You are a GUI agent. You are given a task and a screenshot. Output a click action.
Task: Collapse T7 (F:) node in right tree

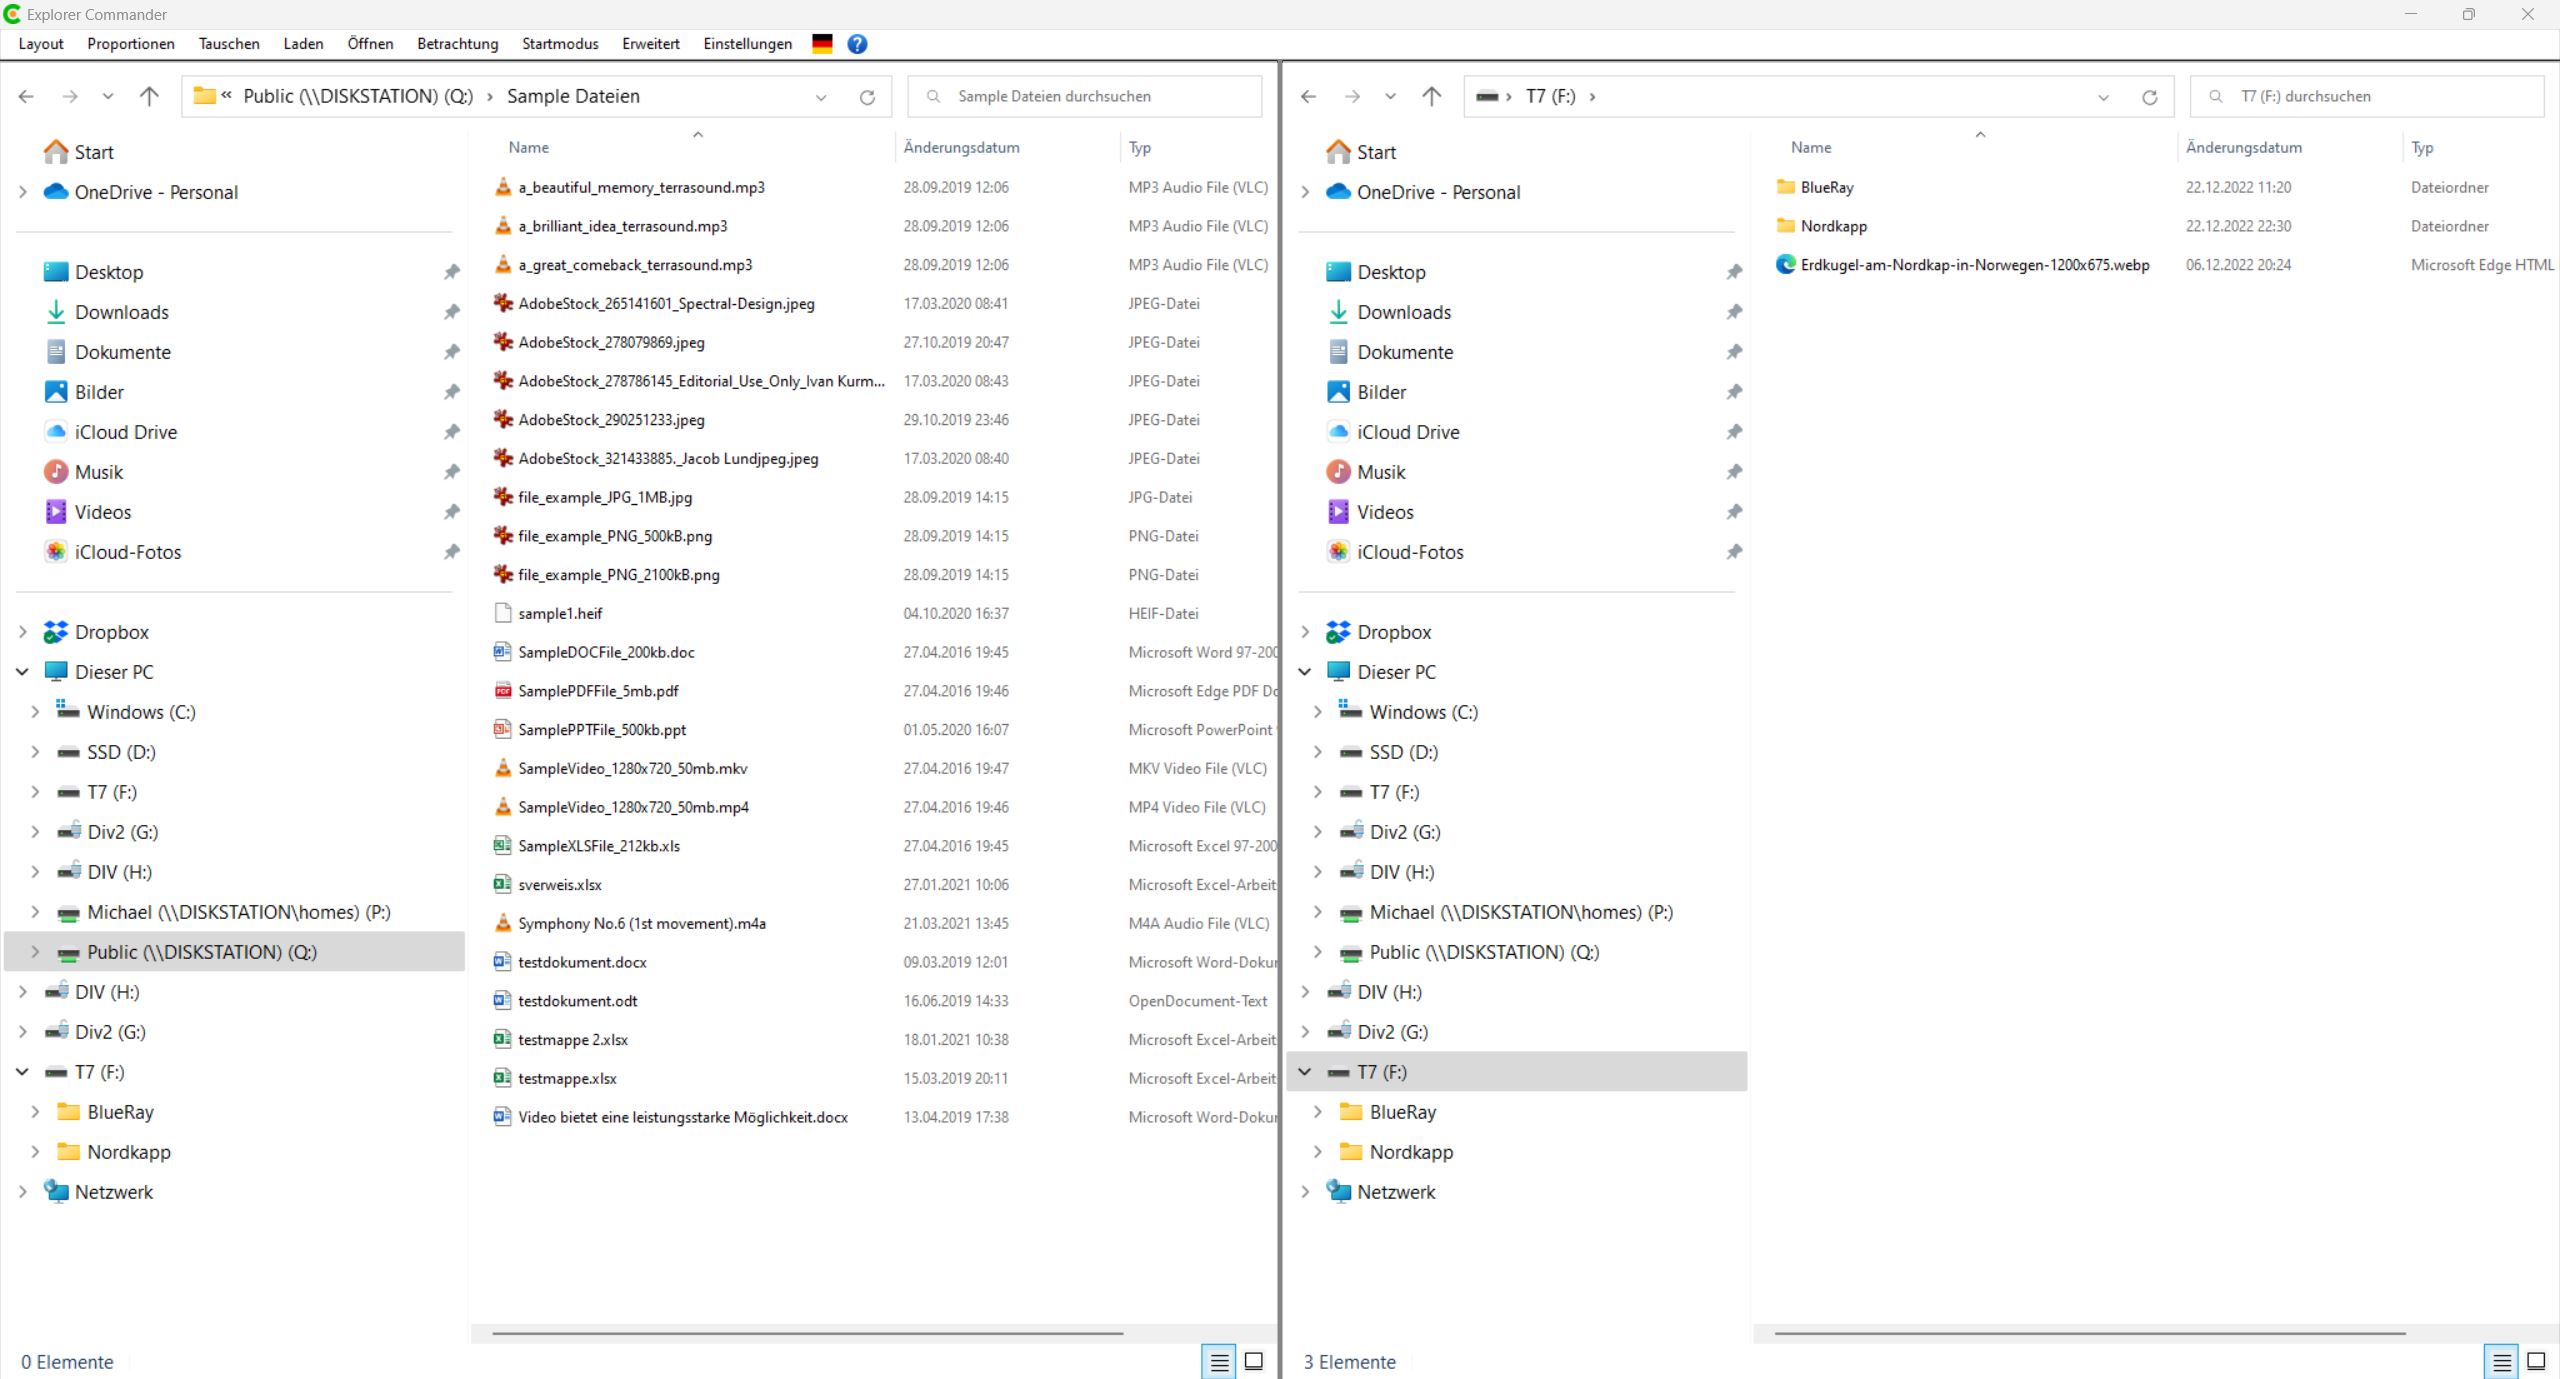pyautogui.click(x=1305, y=1072)
